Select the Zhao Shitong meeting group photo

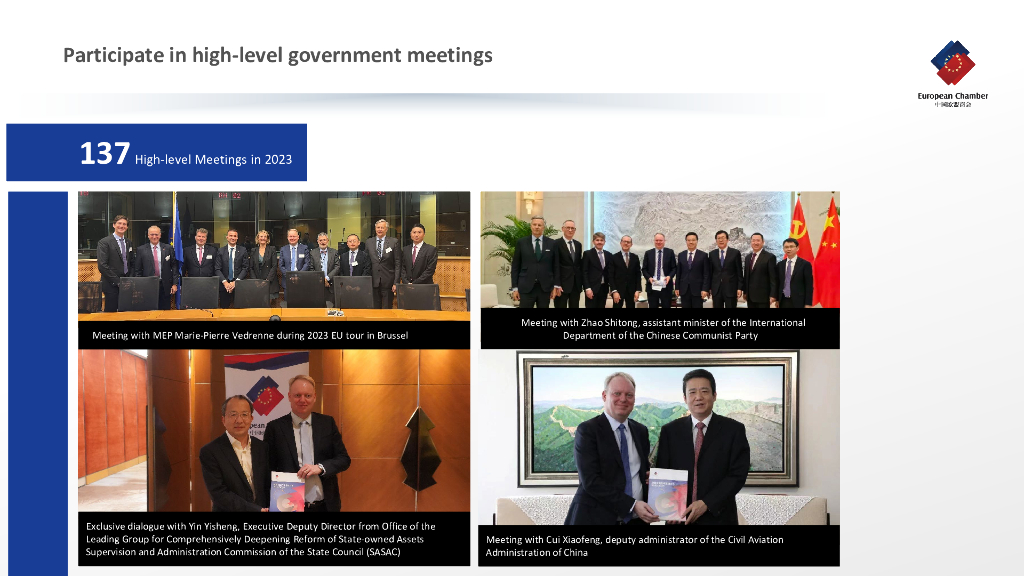pyautogui.click(x=660, y=249)
